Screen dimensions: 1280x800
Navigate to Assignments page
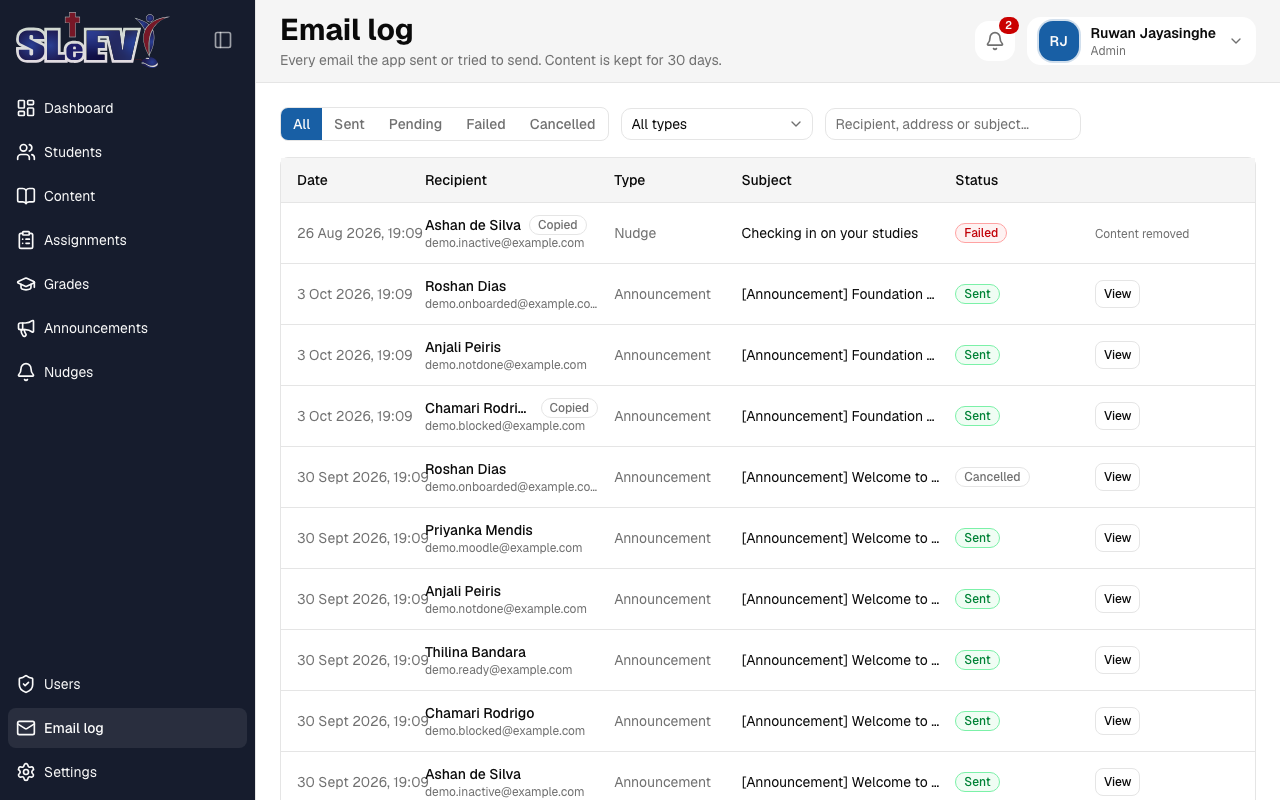point(127,240)
